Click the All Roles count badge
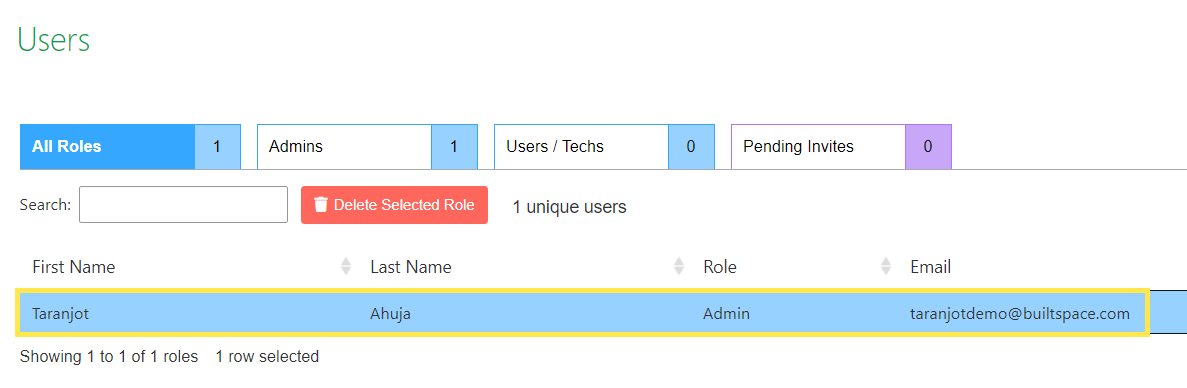 click(x=217, y=147)
